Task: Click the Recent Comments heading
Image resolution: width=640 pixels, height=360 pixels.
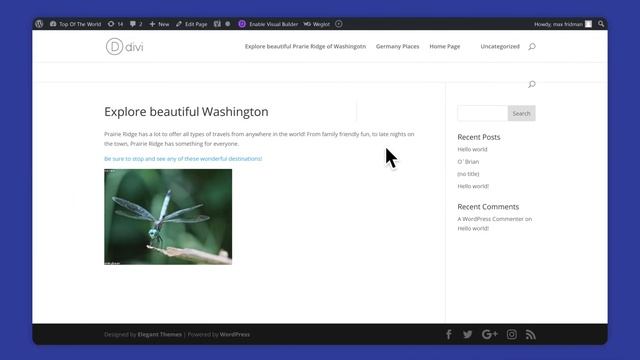Action: [x=488, y=207]
